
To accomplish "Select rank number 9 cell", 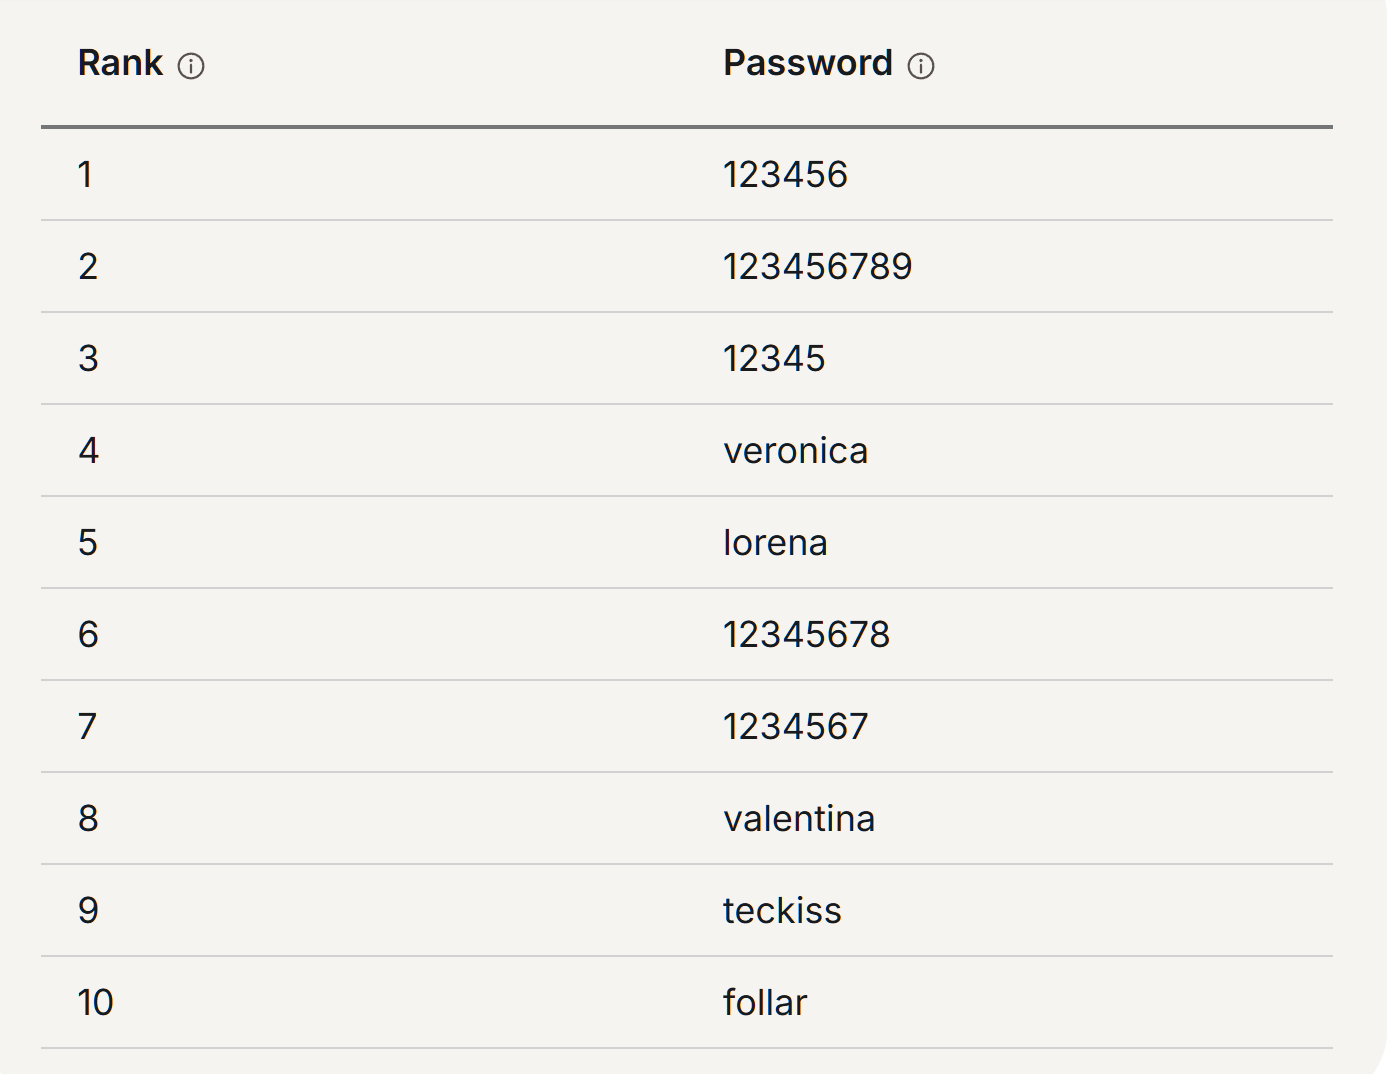I will click(x=89, y=911).
